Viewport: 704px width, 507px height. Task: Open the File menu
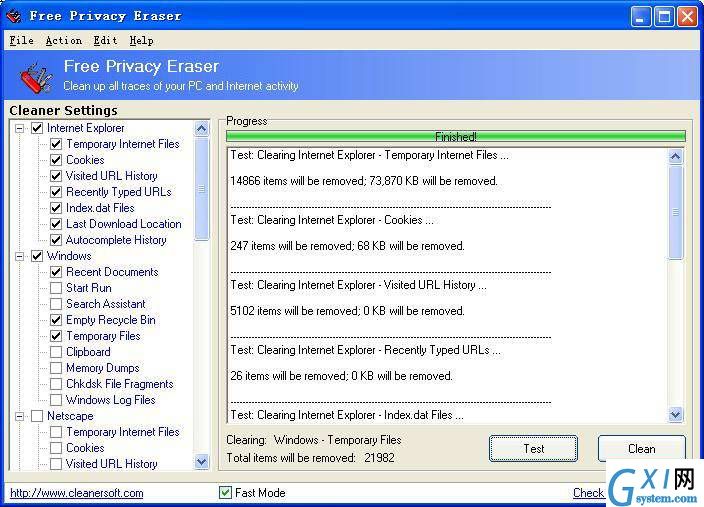[x=22, y=40]
